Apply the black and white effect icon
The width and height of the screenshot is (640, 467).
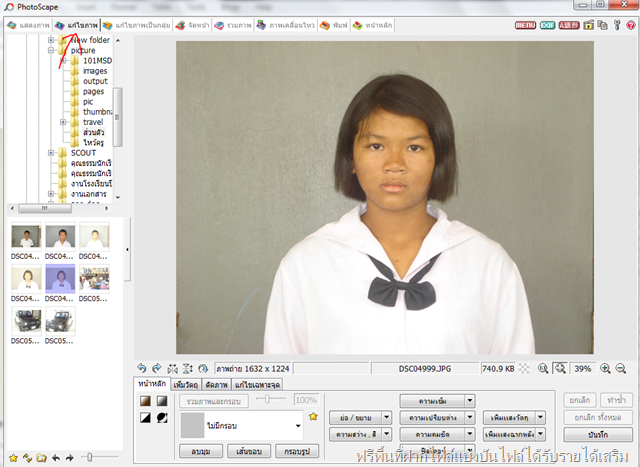[x=145, y=418]
